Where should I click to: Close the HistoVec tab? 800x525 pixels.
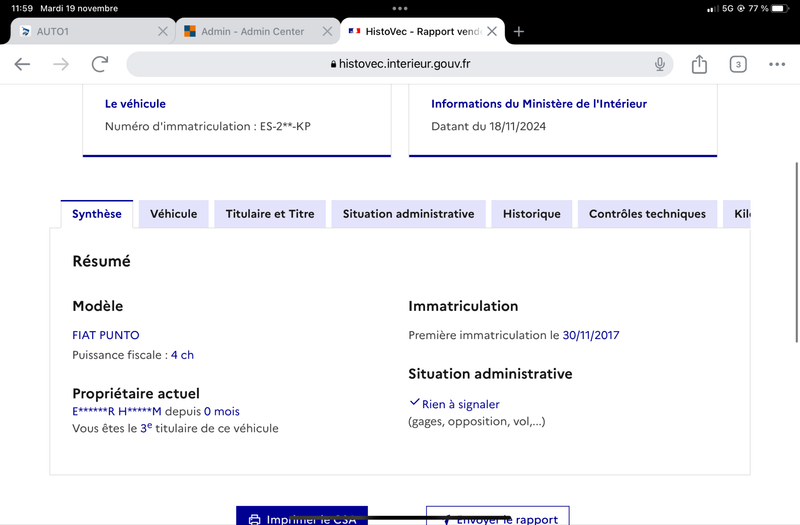(x=492, y=32)
